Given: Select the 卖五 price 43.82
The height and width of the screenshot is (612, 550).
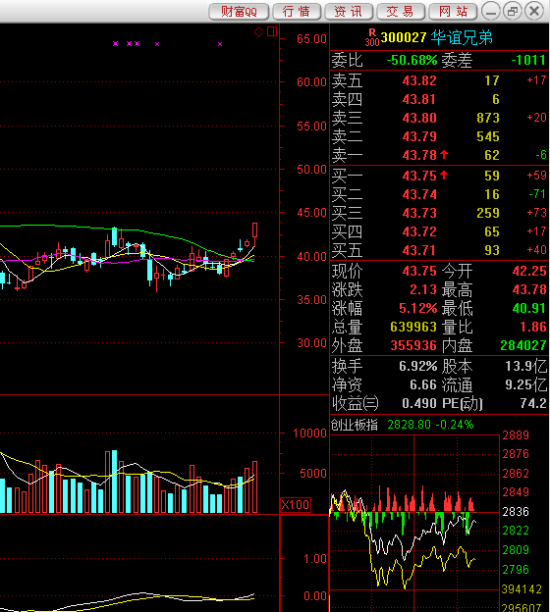Looking at the screenshot, I should (420, 81).
